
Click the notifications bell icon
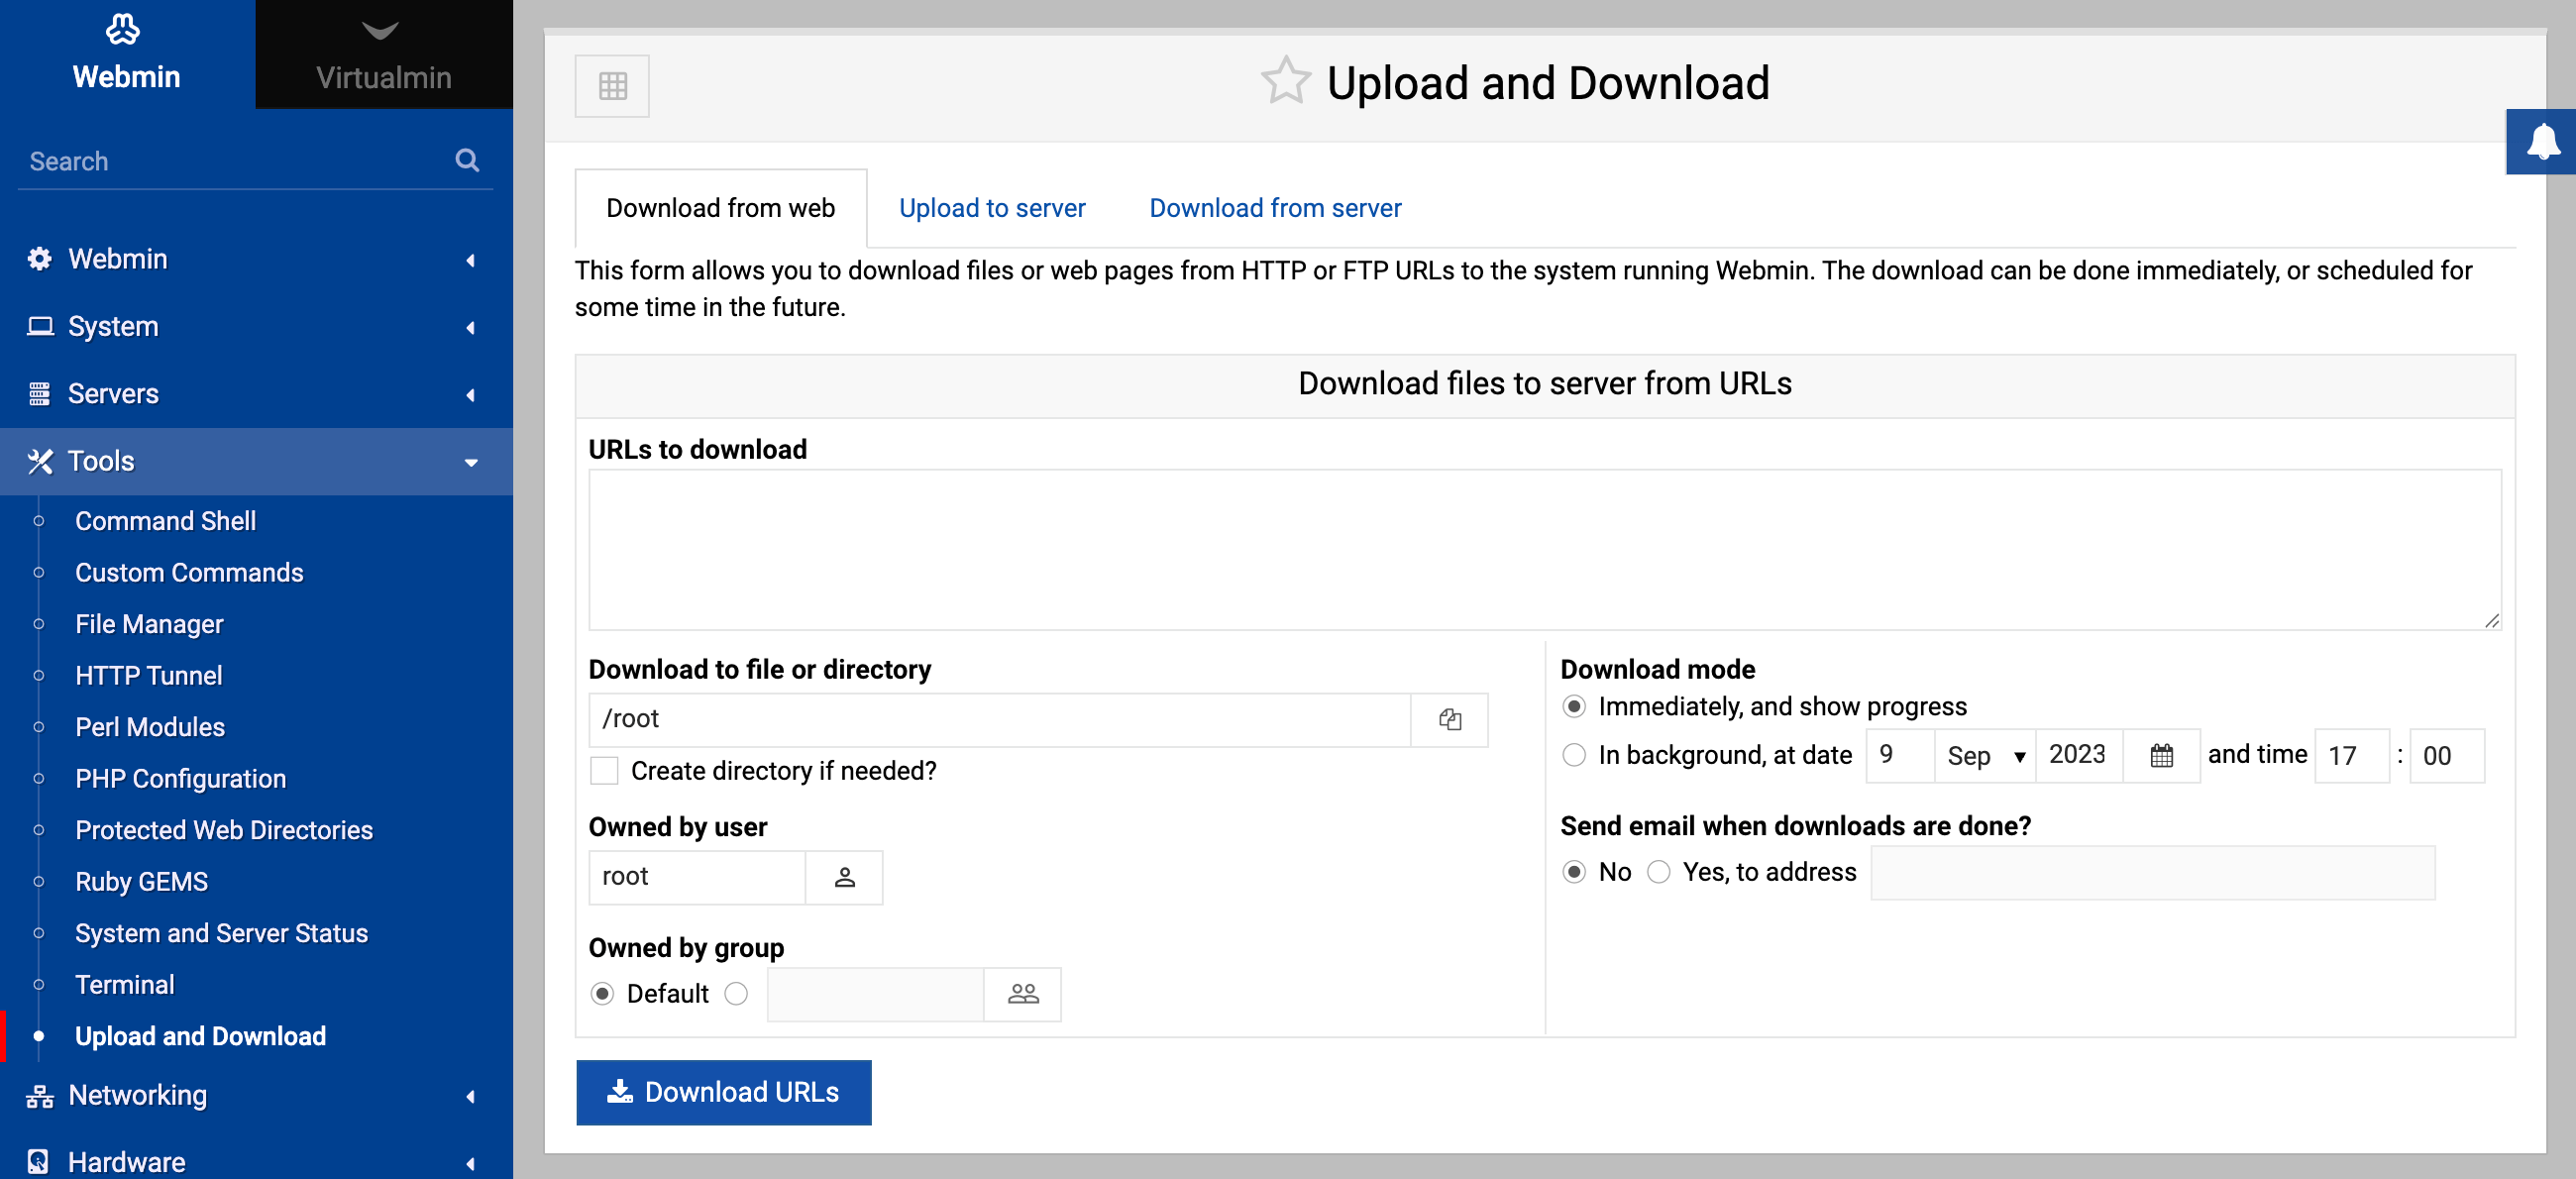(2542, 142)
